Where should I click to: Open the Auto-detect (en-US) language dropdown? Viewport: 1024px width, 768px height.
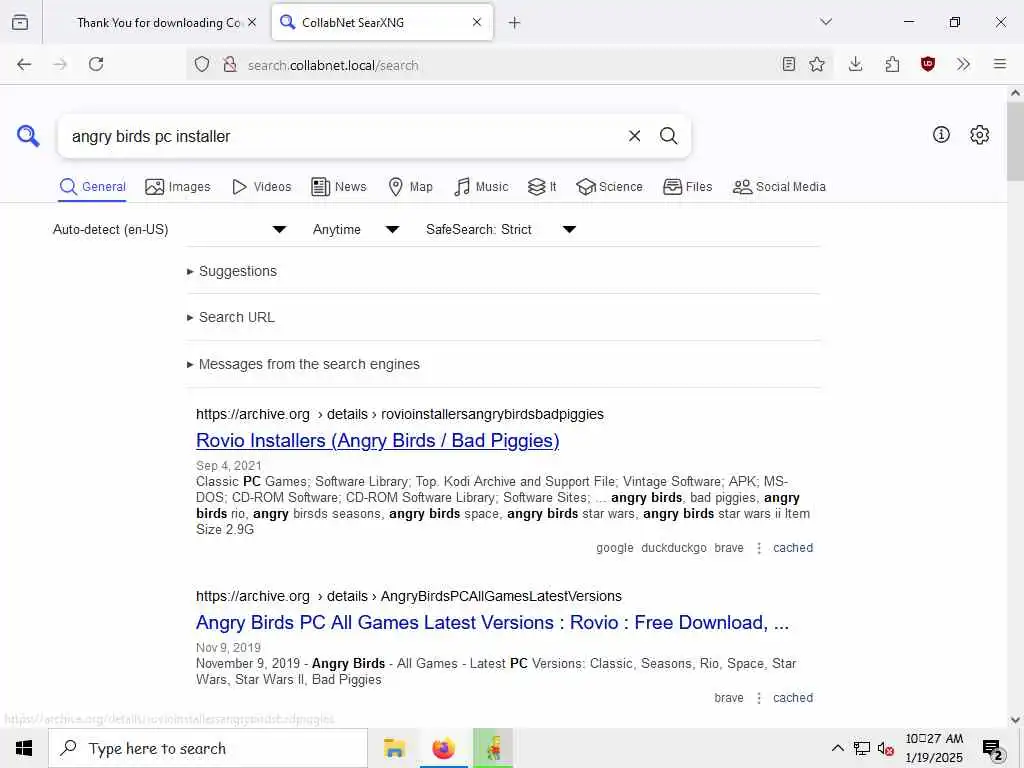point(170,229)
